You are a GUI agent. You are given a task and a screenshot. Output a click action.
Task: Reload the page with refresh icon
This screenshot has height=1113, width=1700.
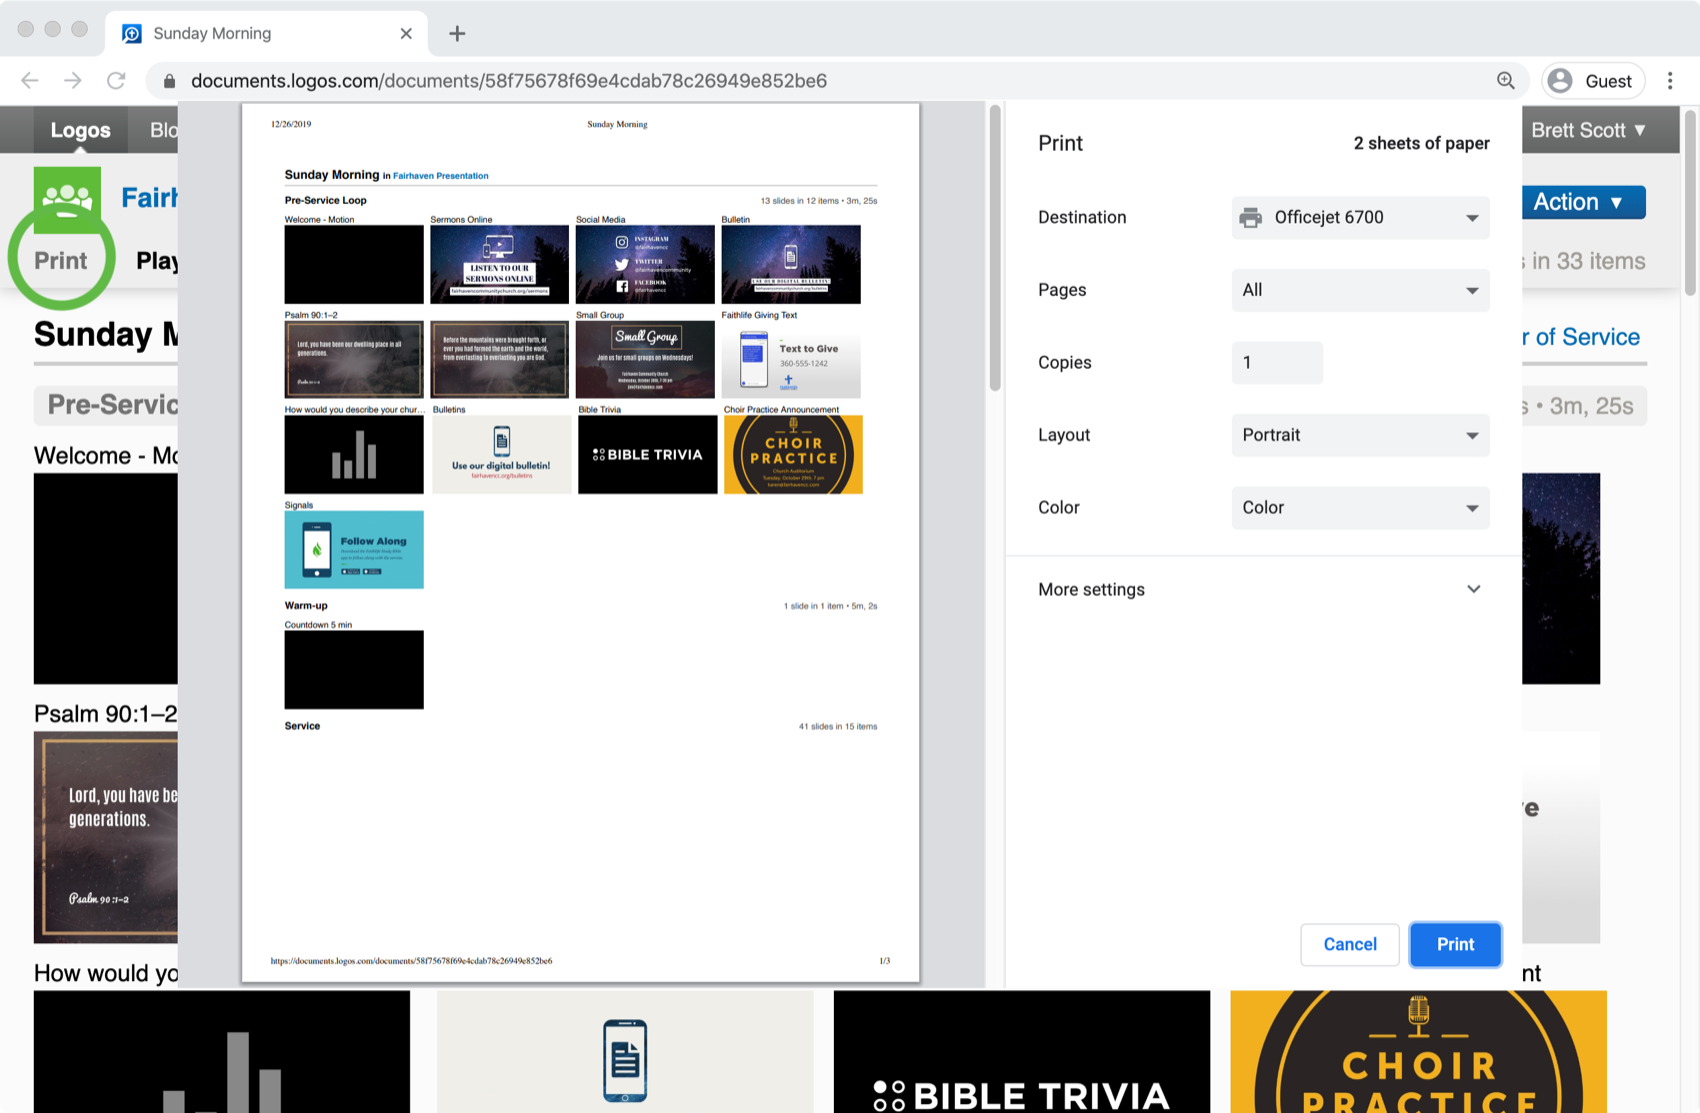(116, 81)
